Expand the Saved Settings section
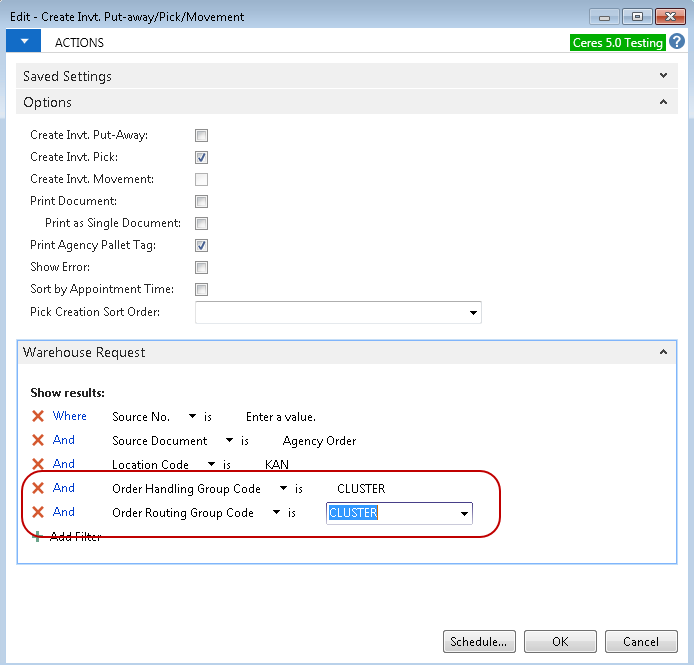Screen dimensions: 694x665 click(663, 76)
